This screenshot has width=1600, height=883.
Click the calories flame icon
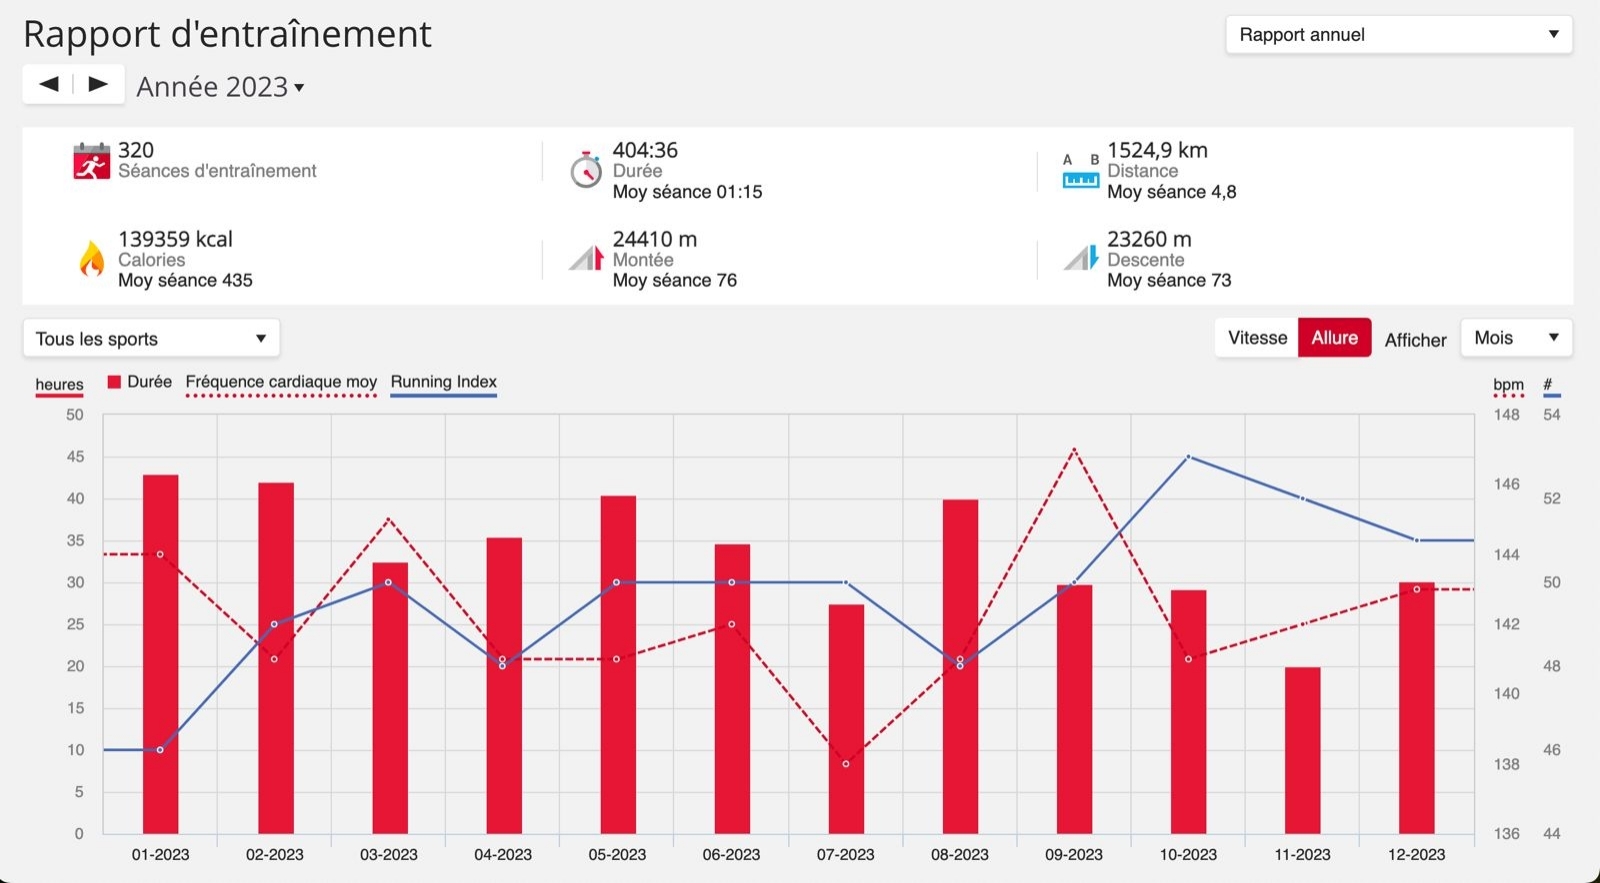pos(91,259)
